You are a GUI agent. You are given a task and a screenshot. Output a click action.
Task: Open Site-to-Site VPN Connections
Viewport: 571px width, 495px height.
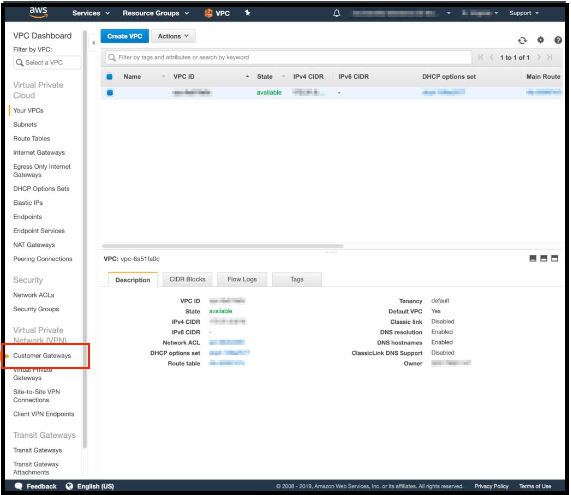tap(37, 396)
